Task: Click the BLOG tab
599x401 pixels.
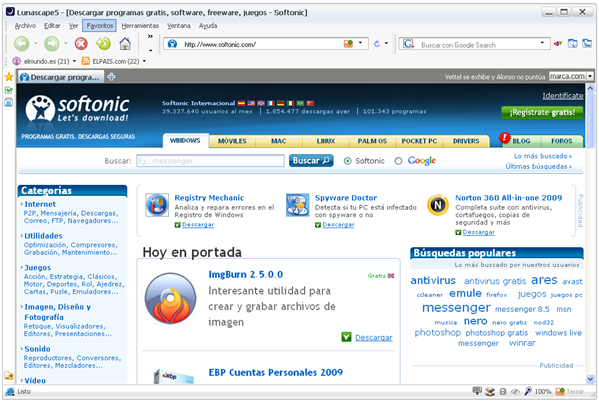Action: (x=521, y=141)
